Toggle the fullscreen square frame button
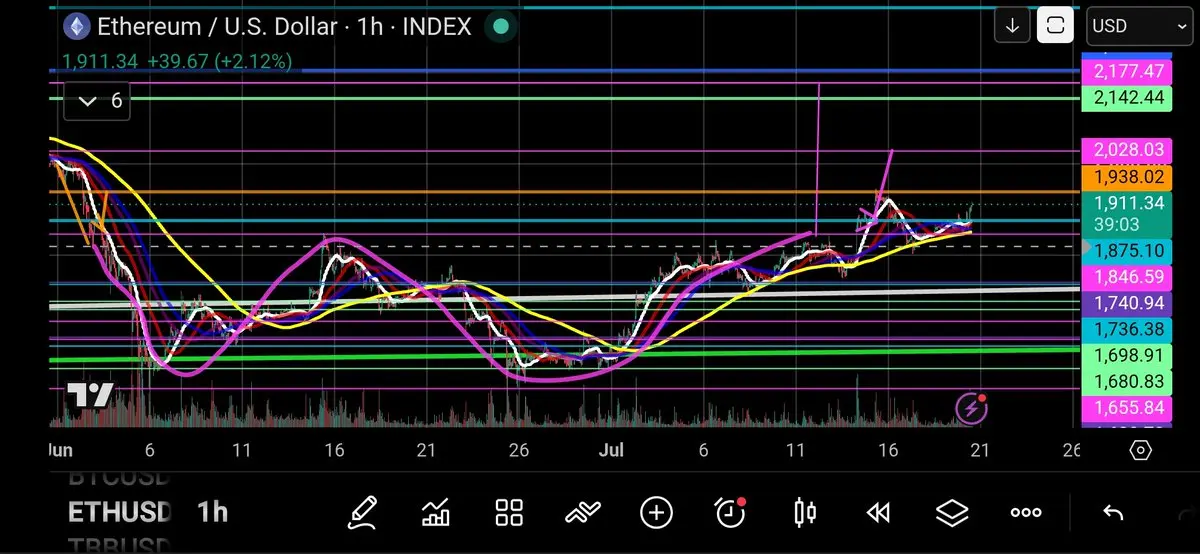This screenshot has width=1200, height=554. (1055, 26)
